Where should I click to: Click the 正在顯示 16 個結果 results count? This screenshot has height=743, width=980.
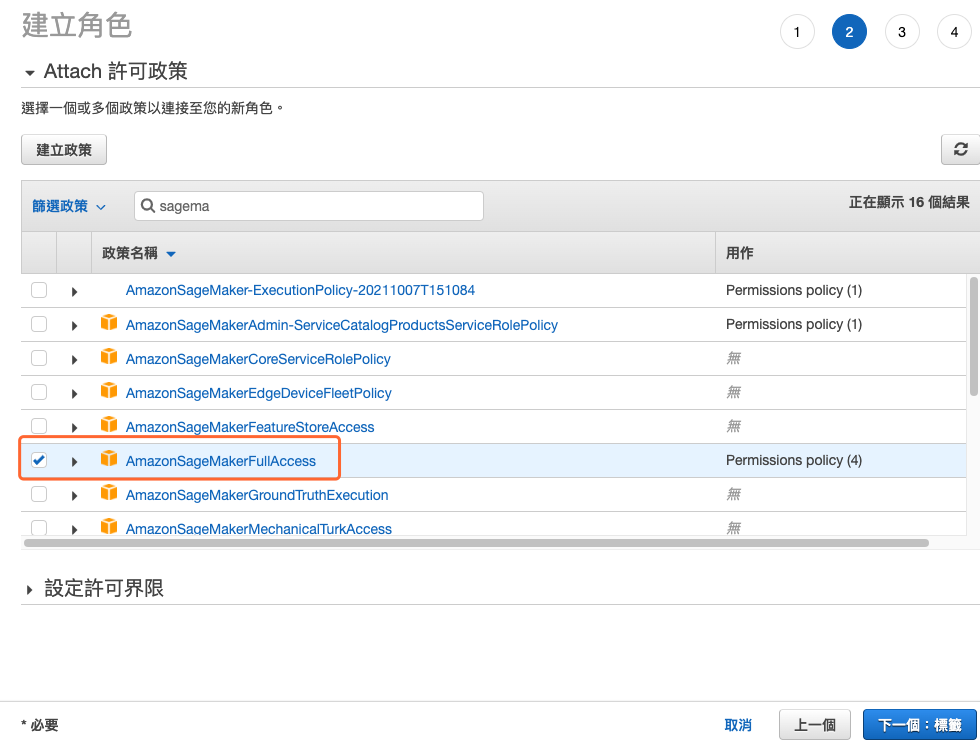(909, 202)
